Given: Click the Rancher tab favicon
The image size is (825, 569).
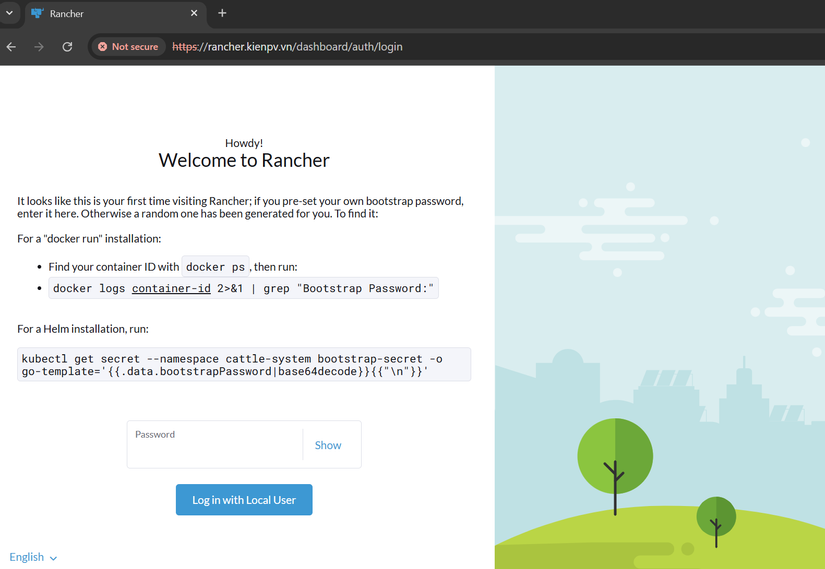Looking at the screenshot, I should point(37,13).
